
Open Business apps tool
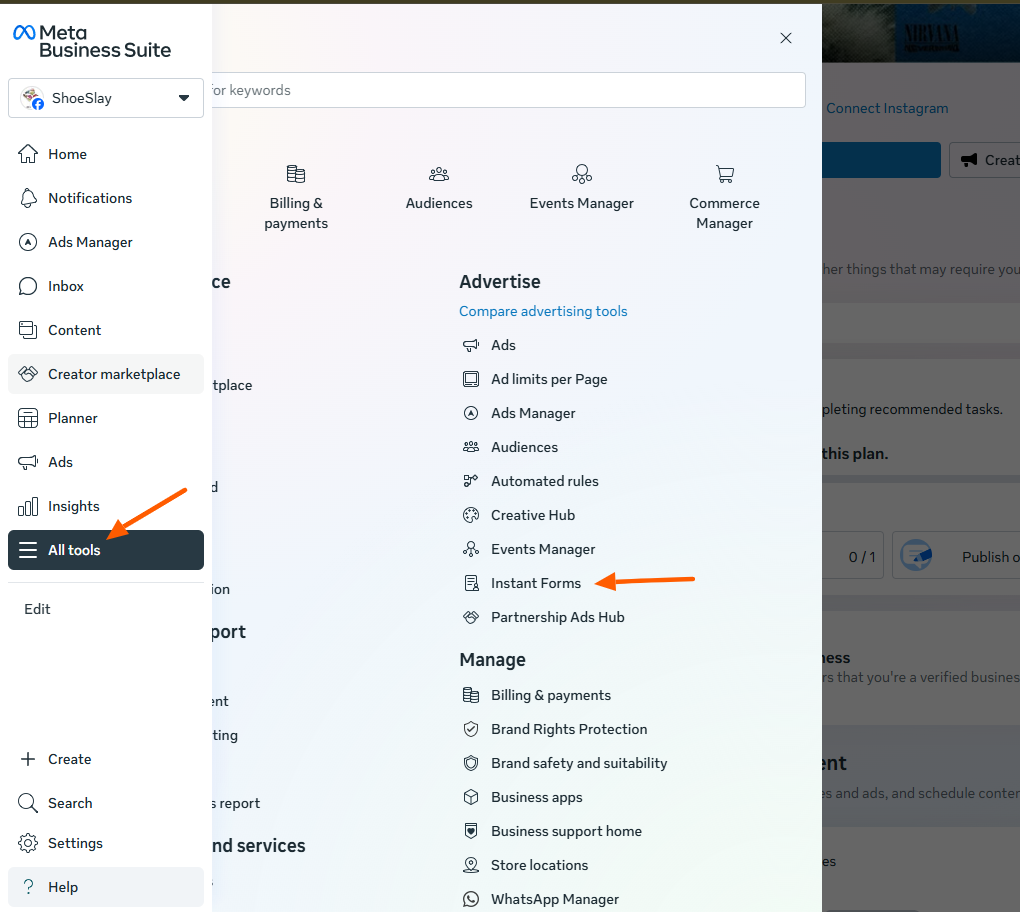pyautogui.click(x=522, y=798)
